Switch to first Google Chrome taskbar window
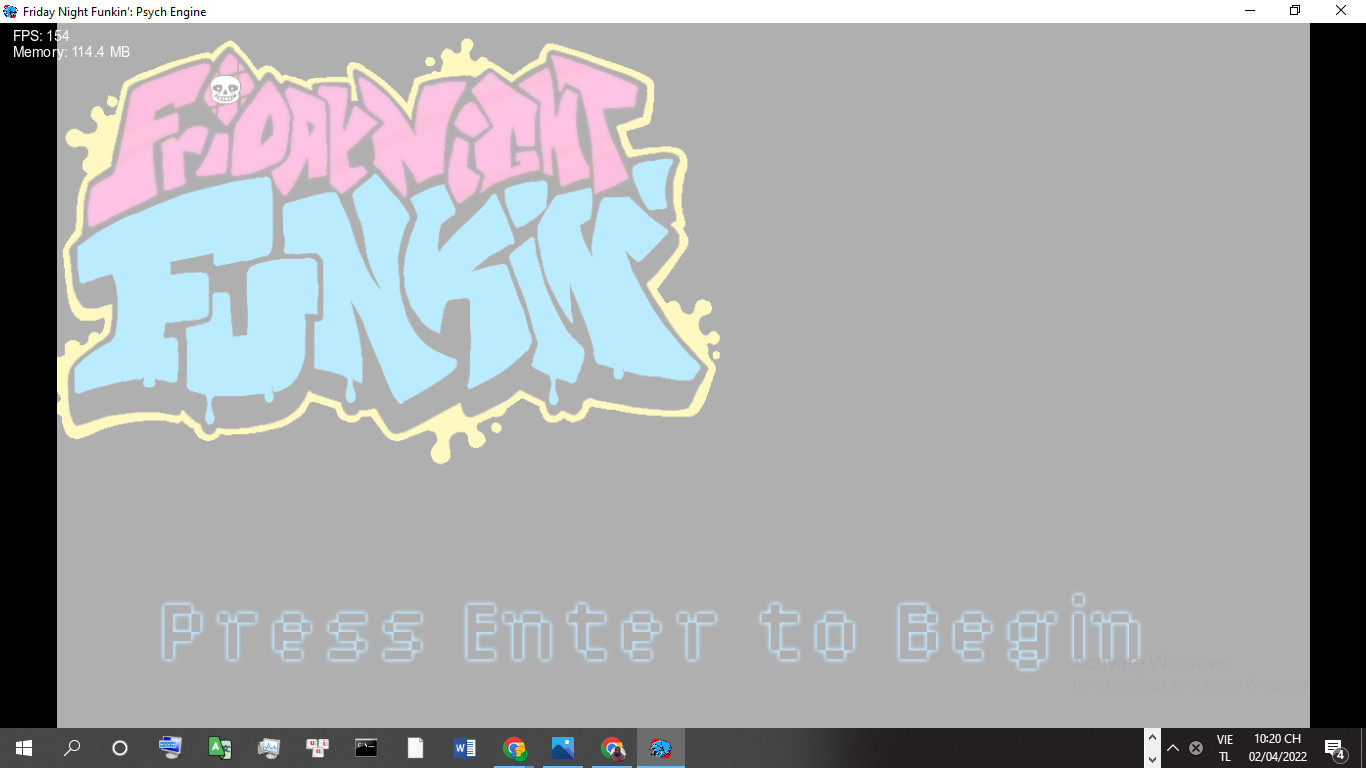1366x768 pixels. (514, 748)
